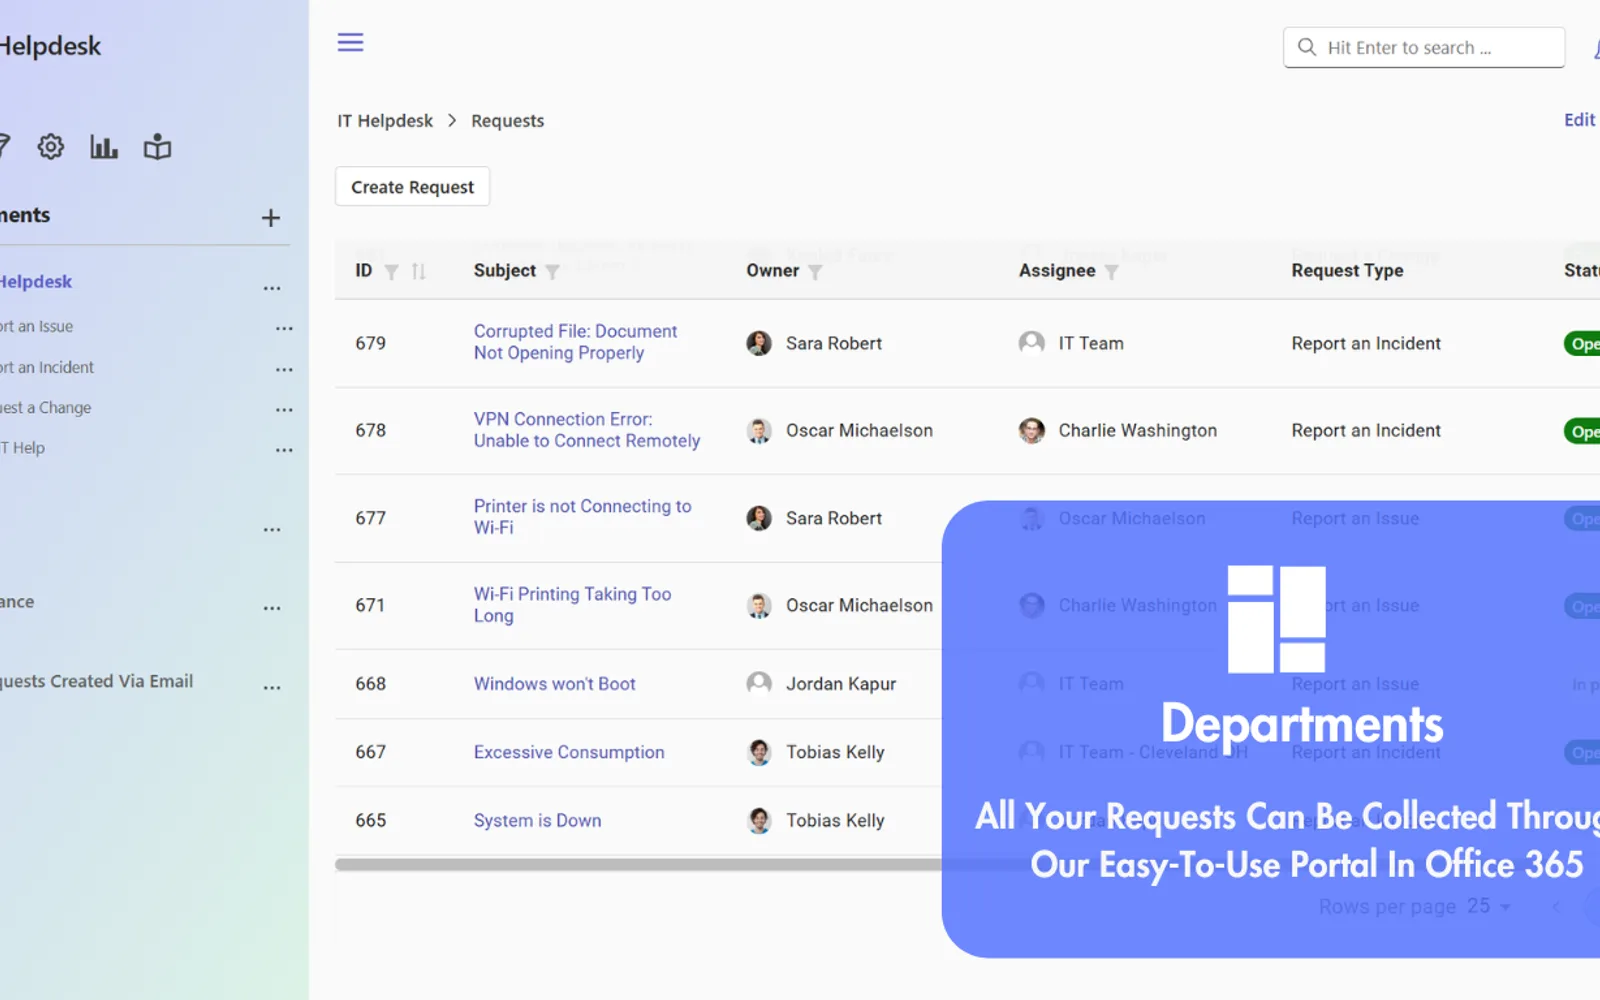This screenshot has height=1000, width=1600.
Task: Open 'Windows won't Boot' request
Action: 555,684
